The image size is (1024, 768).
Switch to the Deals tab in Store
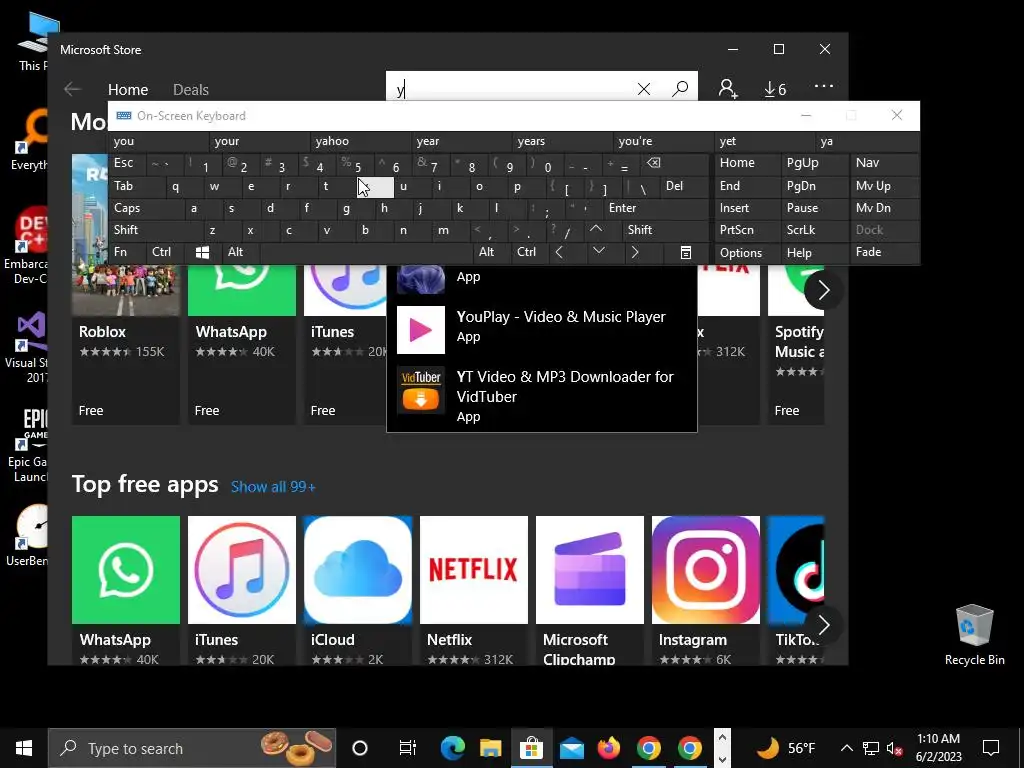tap(191, 89)
